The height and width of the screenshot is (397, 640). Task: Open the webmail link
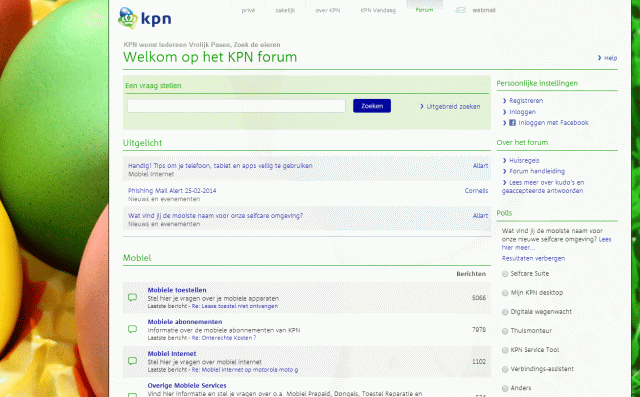(x=484, y=10)
